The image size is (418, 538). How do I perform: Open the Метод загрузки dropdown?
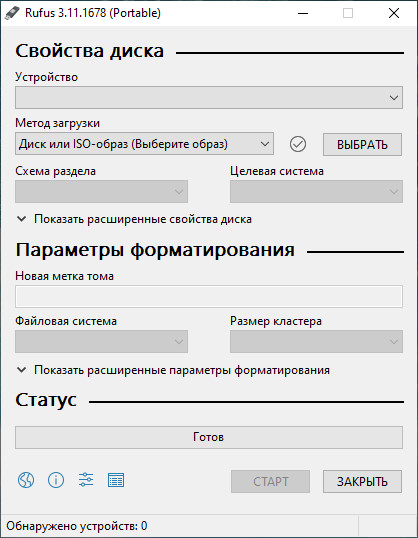pos(144,144)
